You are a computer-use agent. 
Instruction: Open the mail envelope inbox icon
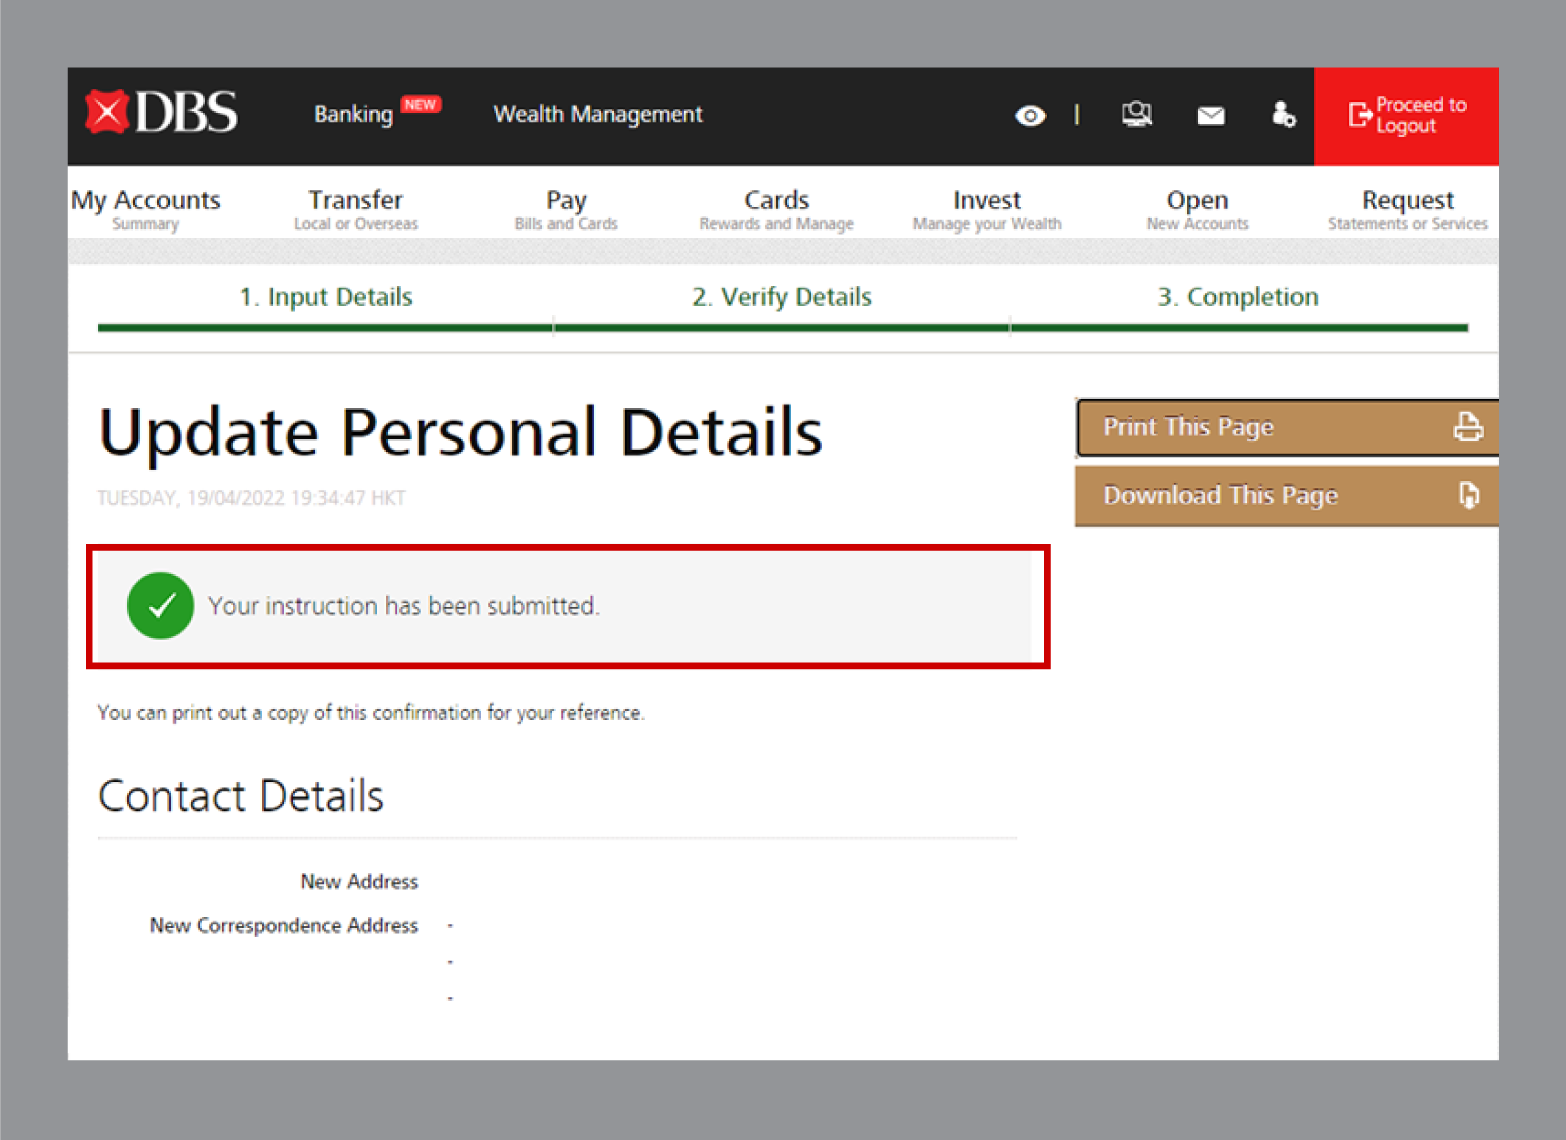[x=1210, y=116]
